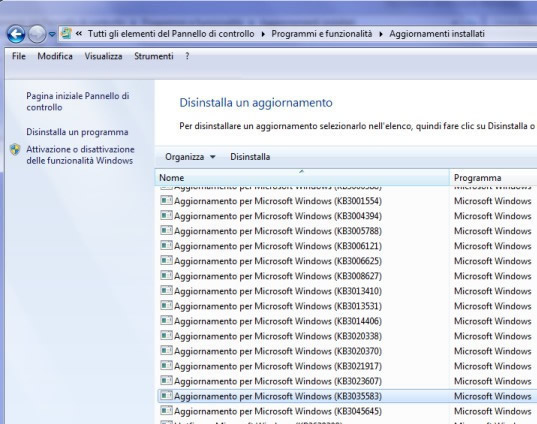Click 'Tutti gli elementi del Pannello di controllo' breadcrumb
The width and height of the screenshot is (537, 424).
[171, 34]
